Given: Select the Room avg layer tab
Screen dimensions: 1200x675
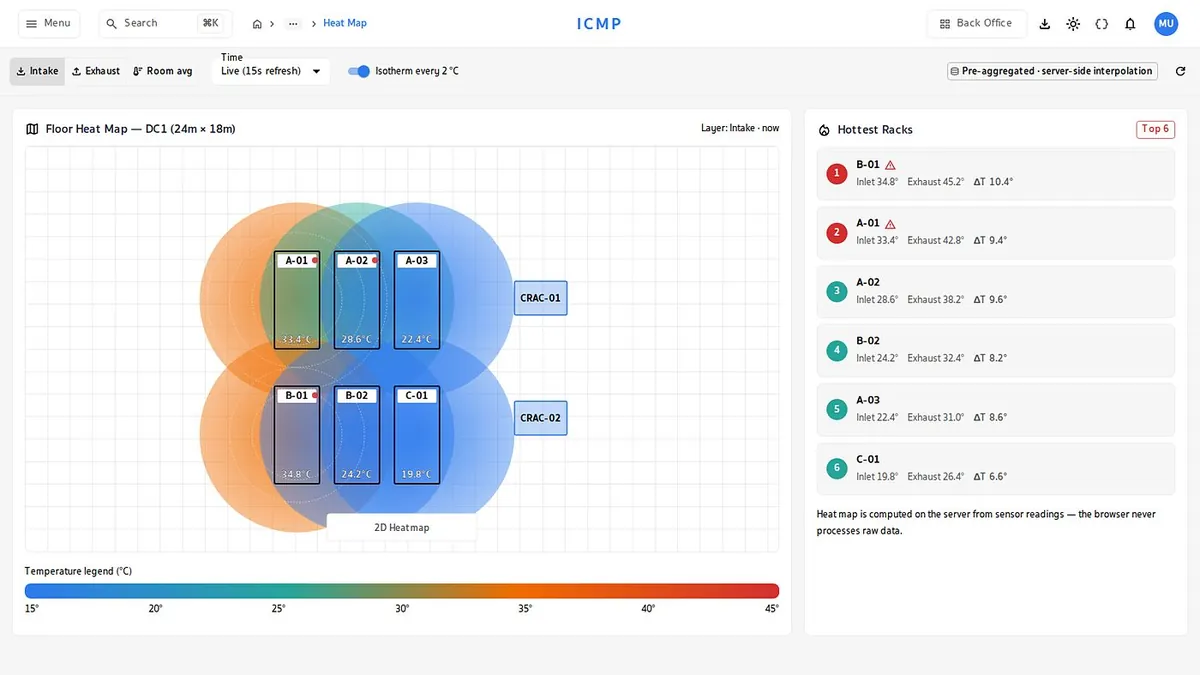Looking at the screenshot, I should click(162, 71).
